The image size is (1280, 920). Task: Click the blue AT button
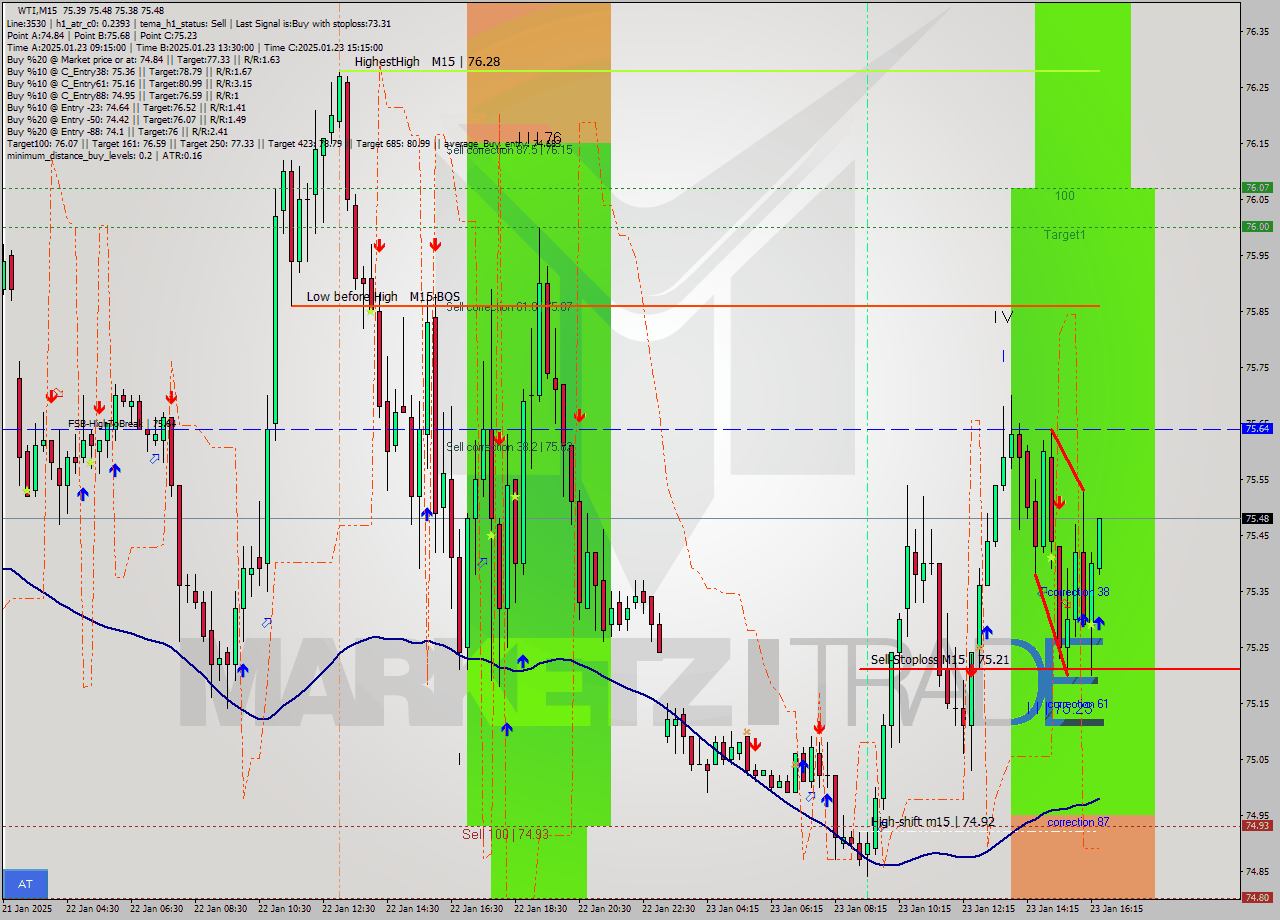pos(25,884)
